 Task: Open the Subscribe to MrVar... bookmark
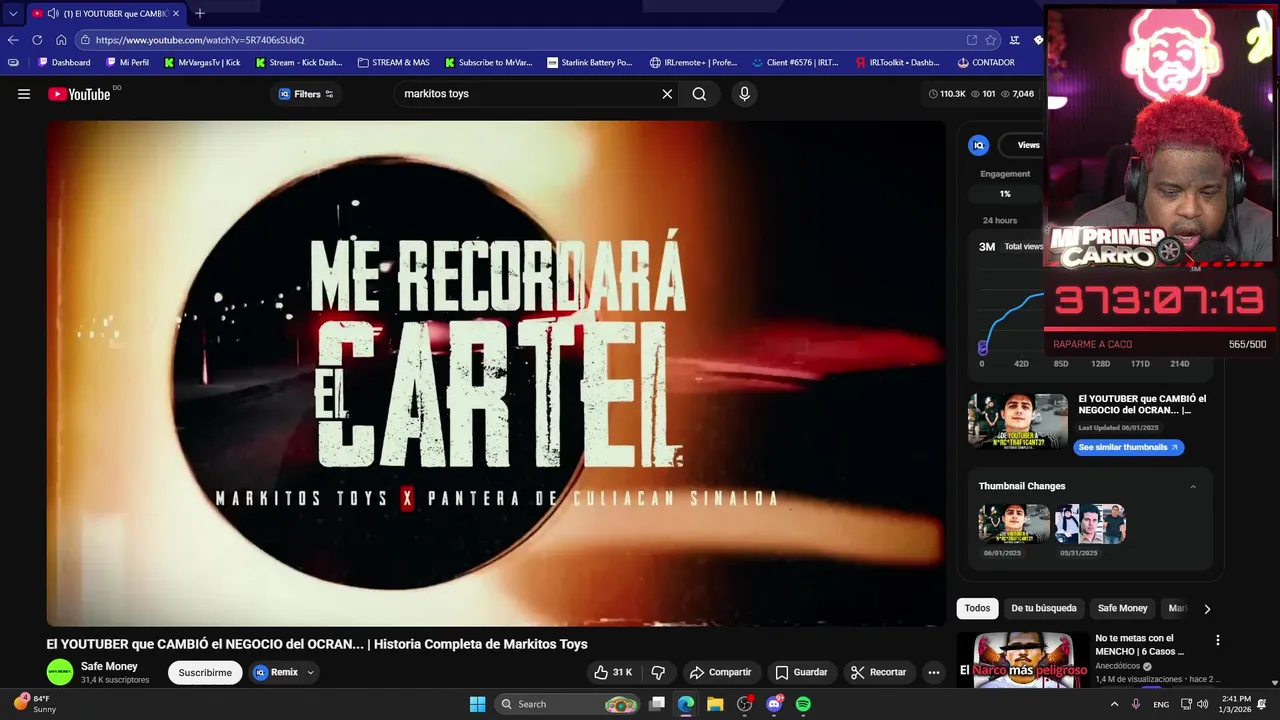(x=488, y=62)
